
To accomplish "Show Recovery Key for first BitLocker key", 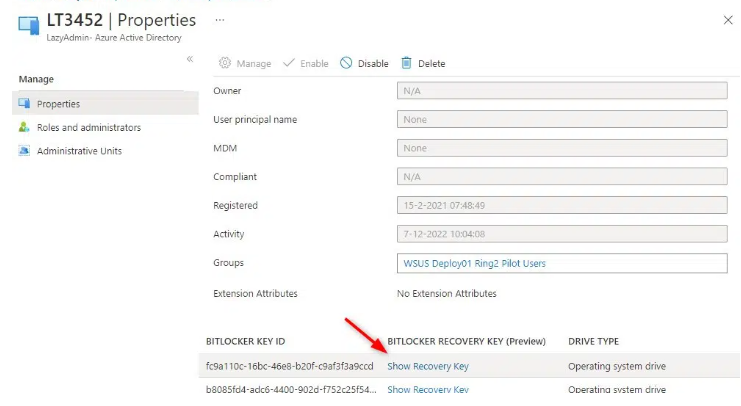I will [427, 366].
